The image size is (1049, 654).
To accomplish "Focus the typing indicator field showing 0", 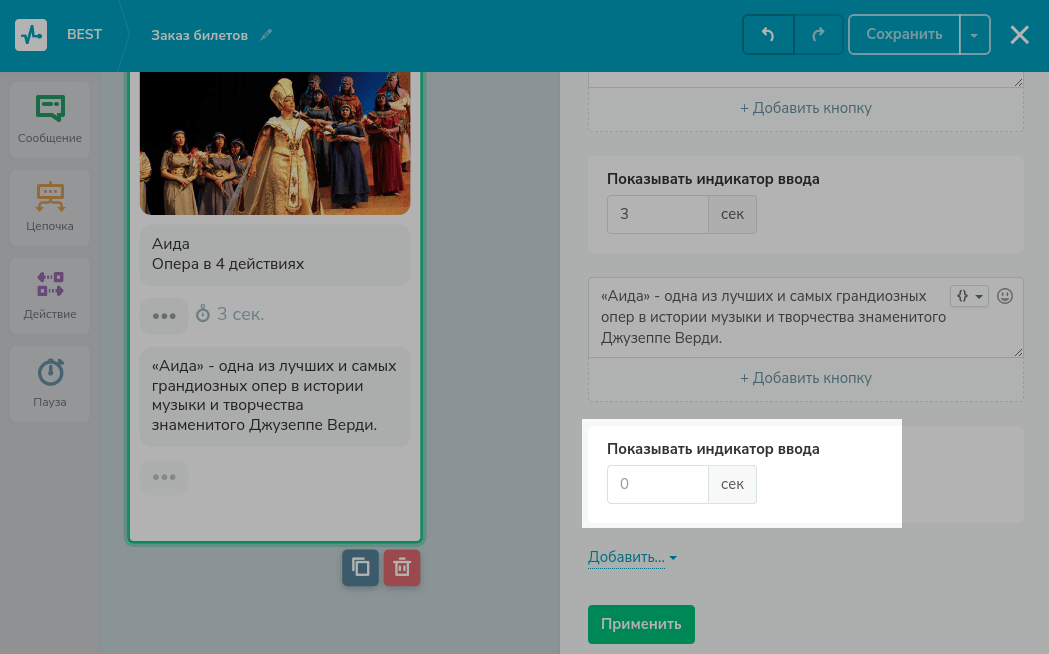I will click(x=657, y=484).
